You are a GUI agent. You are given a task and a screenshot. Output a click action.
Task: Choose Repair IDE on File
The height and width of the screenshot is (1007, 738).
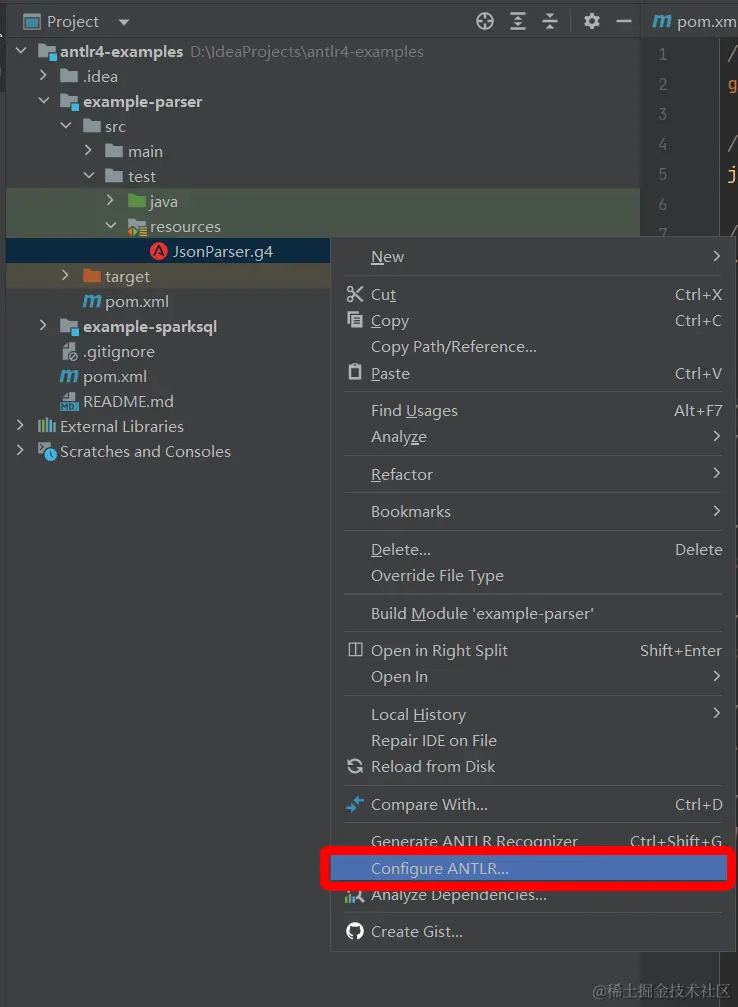[x=533, y=740]
